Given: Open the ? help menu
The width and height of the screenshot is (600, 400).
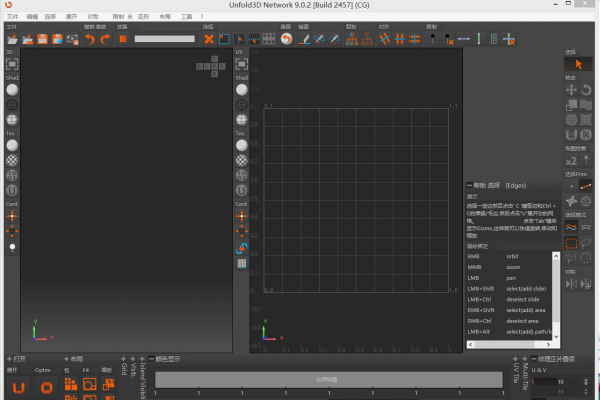Looking at the screenshot, I should click(202, 16).
